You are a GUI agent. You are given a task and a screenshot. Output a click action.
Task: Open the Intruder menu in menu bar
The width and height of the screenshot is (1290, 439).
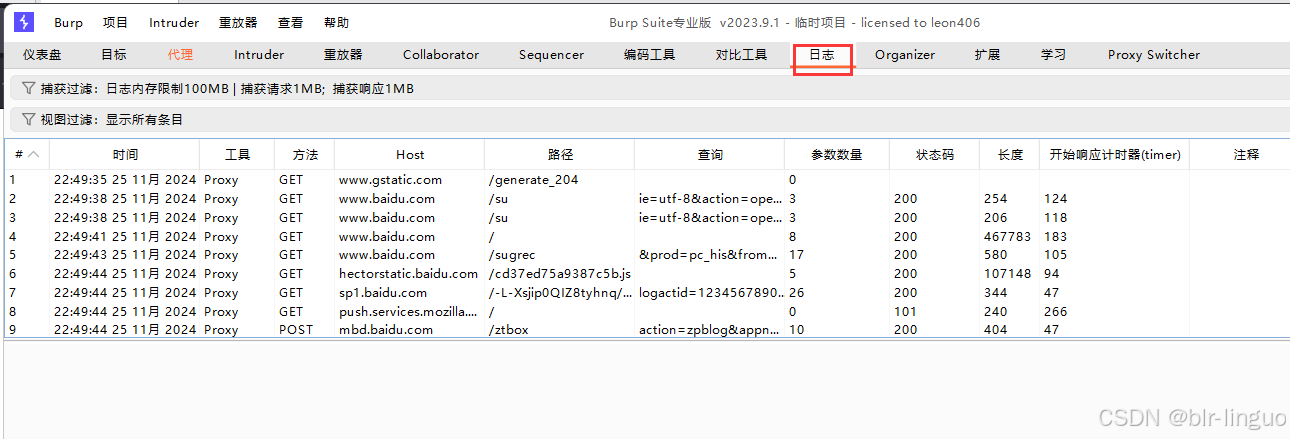[174, 23]
